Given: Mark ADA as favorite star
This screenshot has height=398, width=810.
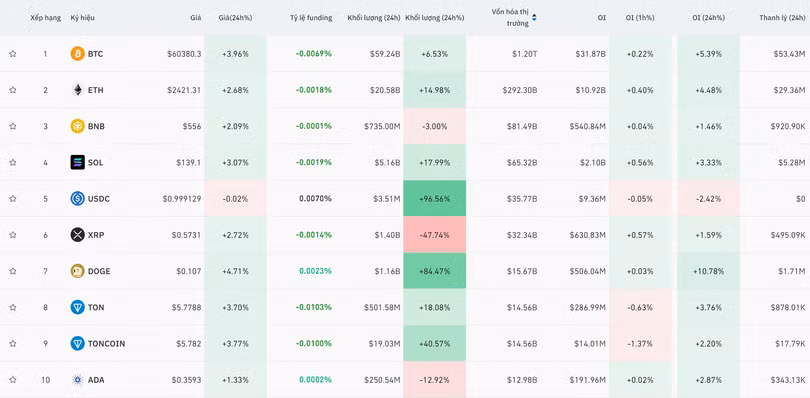Looking at the screenshot, I should coord(13,380).
